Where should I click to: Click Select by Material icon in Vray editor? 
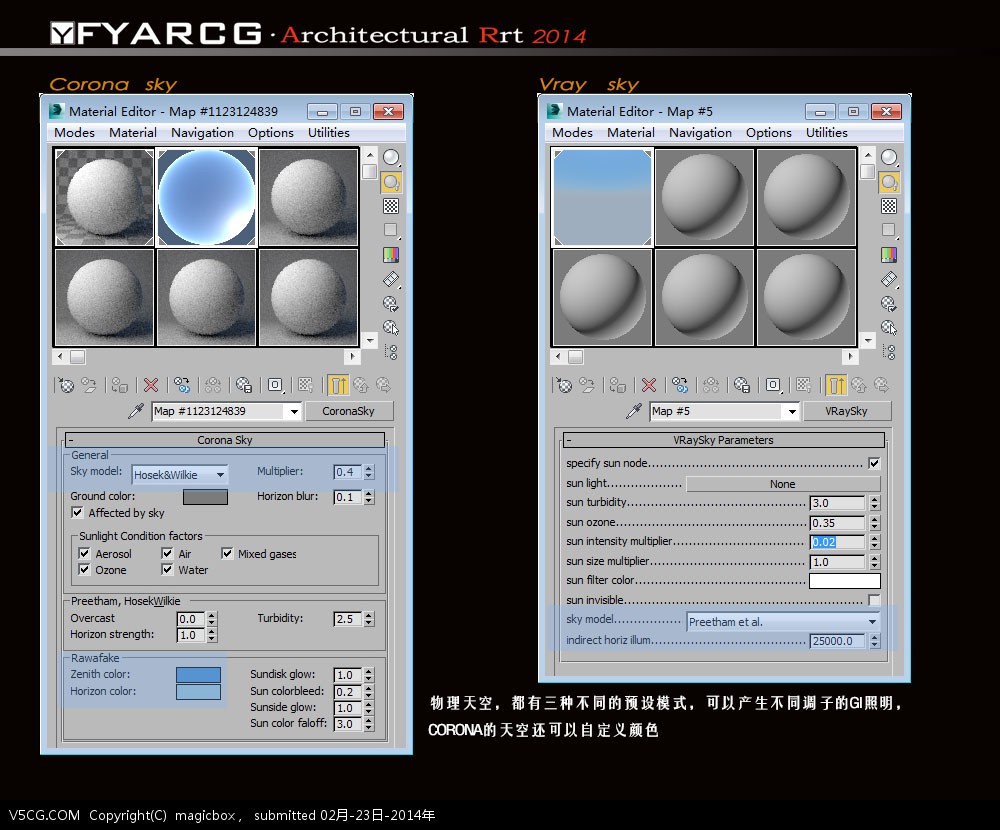pyautogui.click(x=889, y=328)
